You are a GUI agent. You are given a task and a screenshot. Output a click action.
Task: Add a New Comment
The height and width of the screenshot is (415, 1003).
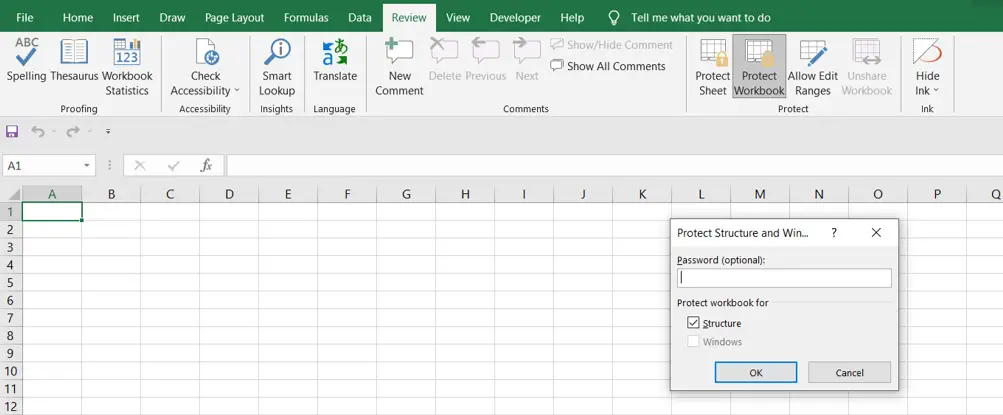click(399, 68)
